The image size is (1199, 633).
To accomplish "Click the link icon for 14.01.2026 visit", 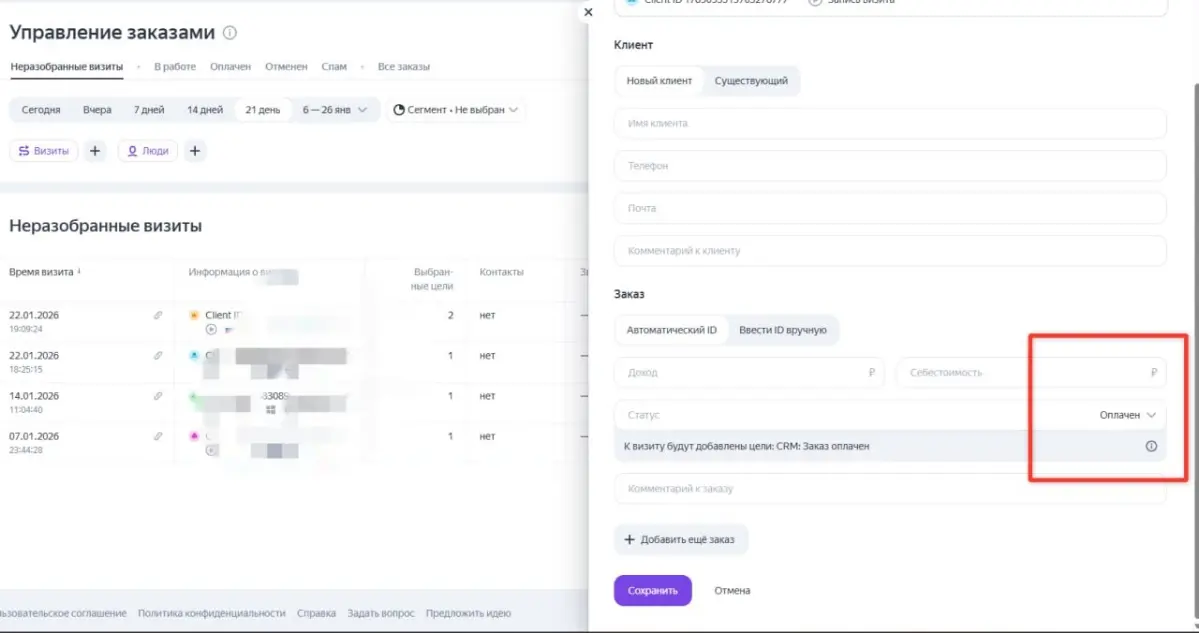I will point(158,396).
